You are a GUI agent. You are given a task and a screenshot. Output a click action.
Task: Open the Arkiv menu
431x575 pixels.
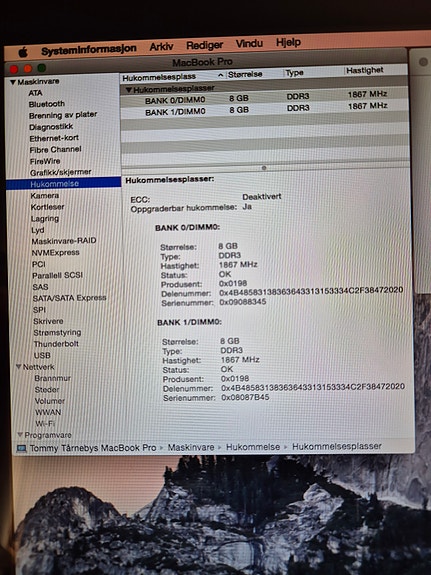pos(161,47)
